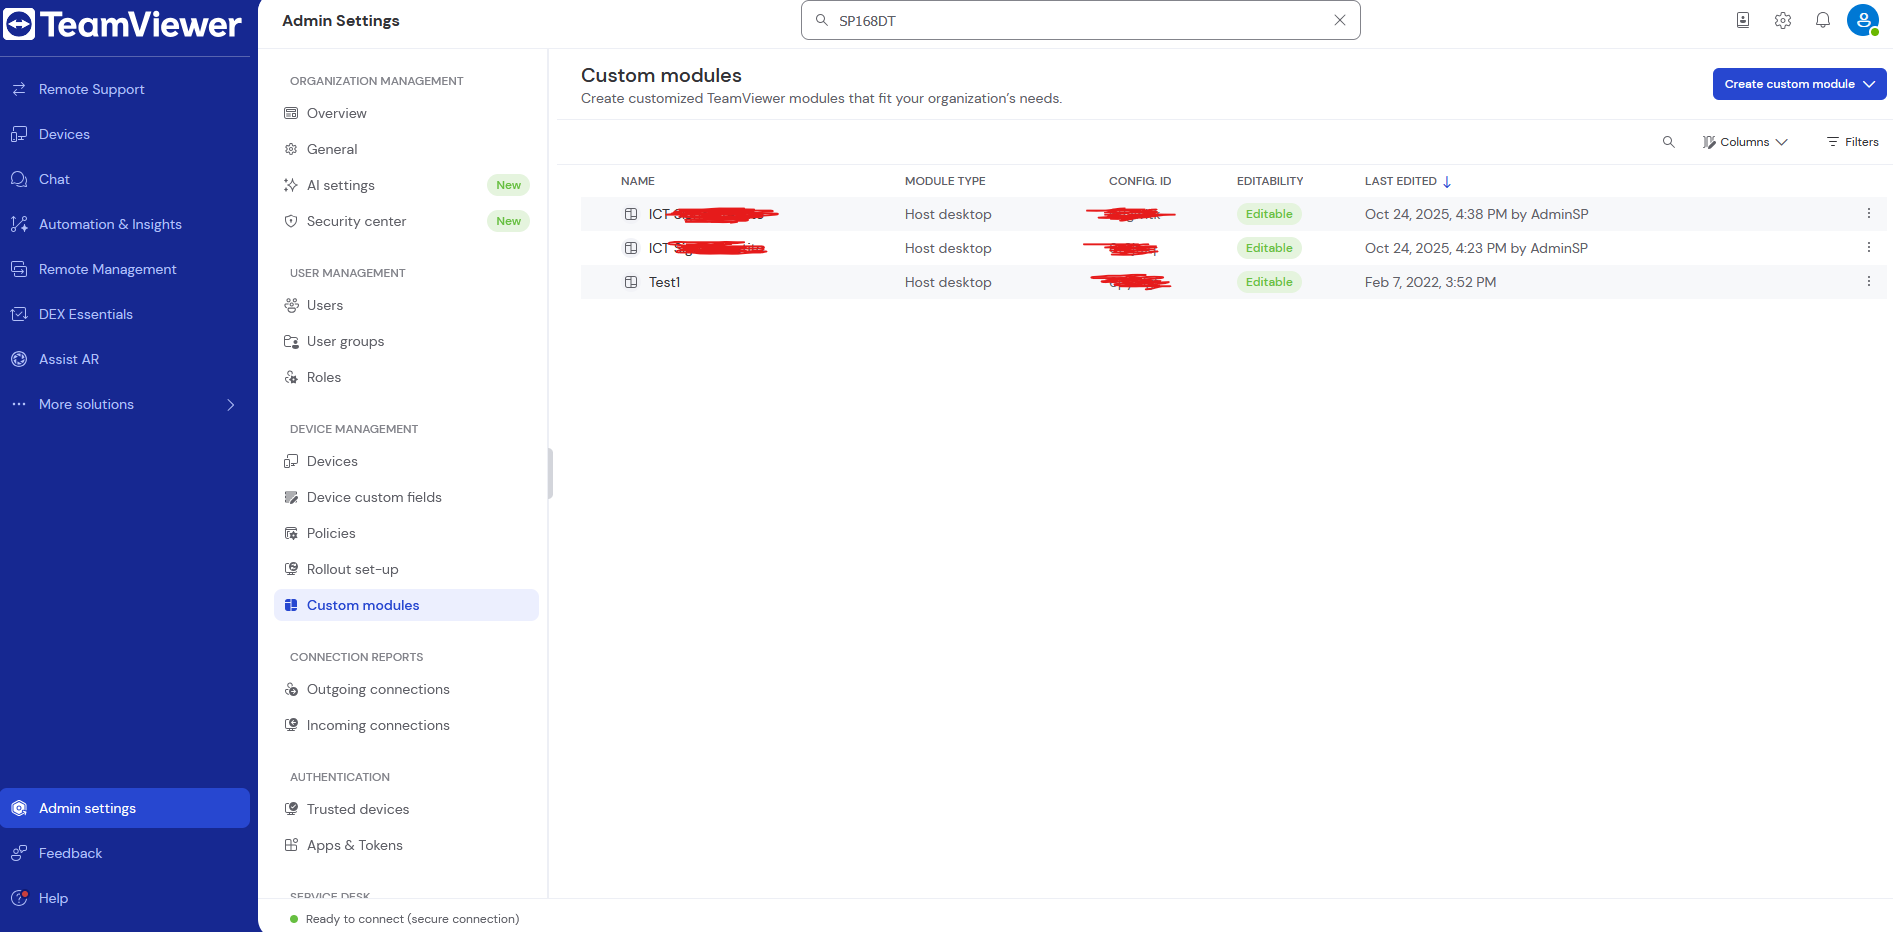Sort by Editability column header
This screenshot has height=932, width=1893.
(1270, 181)
